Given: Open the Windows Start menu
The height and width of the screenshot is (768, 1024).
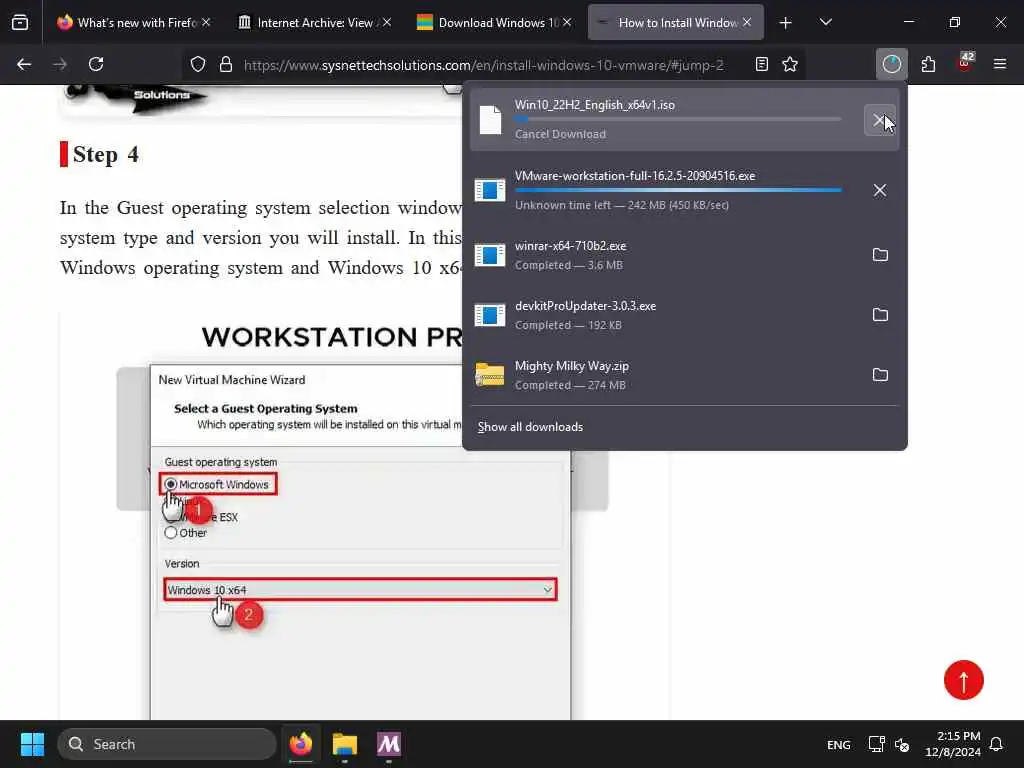Looking at the screenshot, I should 31,744.
